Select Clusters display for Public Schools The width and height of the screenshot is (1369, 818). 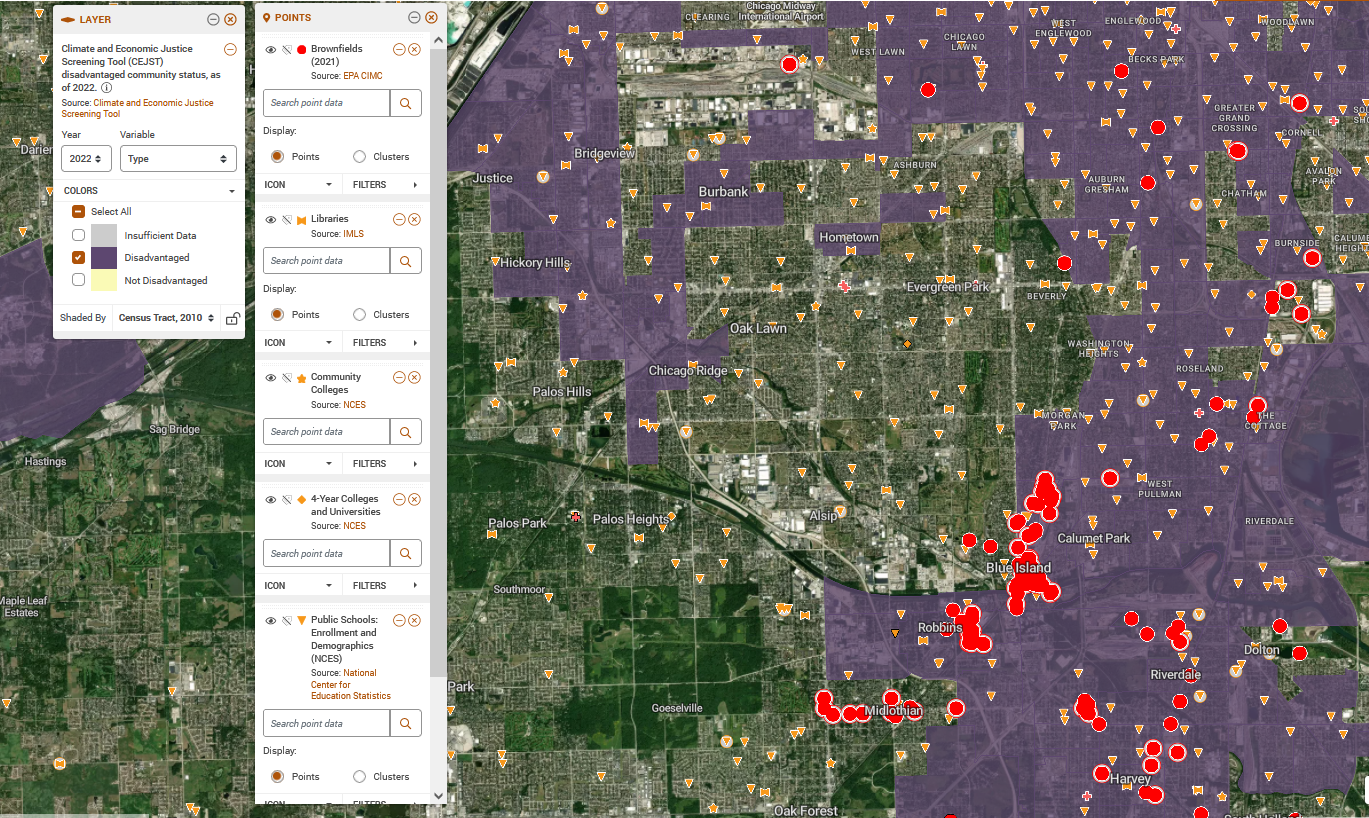[359, 777]
